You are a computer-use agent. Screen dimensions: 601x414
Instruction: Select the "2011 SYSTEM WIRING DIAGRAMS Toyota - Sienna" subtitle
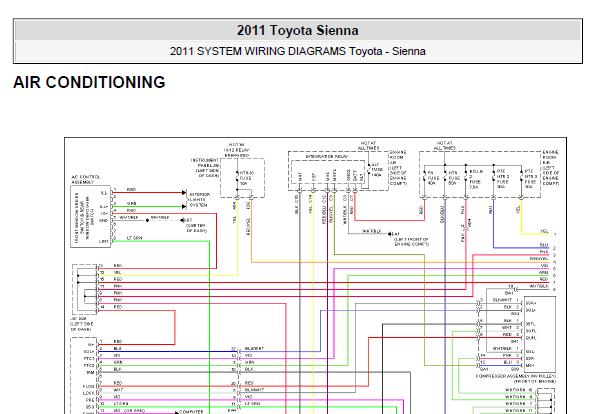point(297,51)
